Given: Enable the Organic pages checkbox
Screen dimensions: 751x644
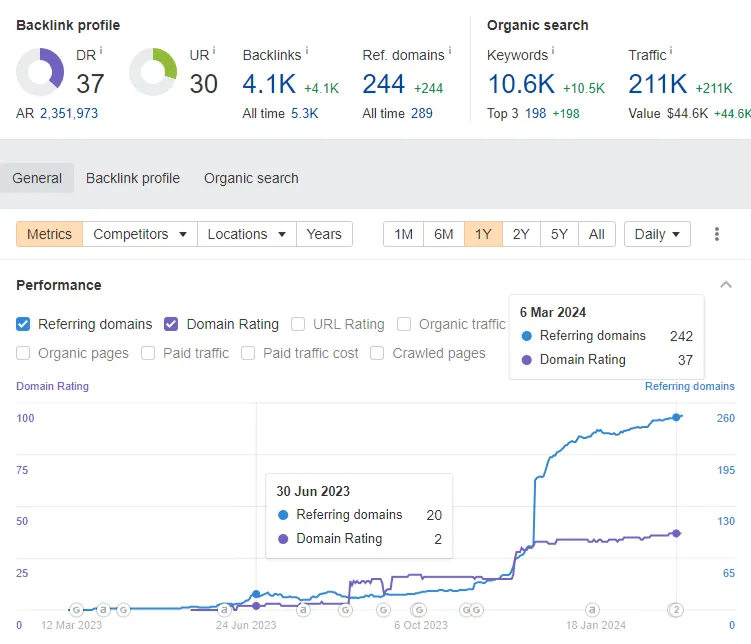Looking at the screenshot, I should [23, 353].
